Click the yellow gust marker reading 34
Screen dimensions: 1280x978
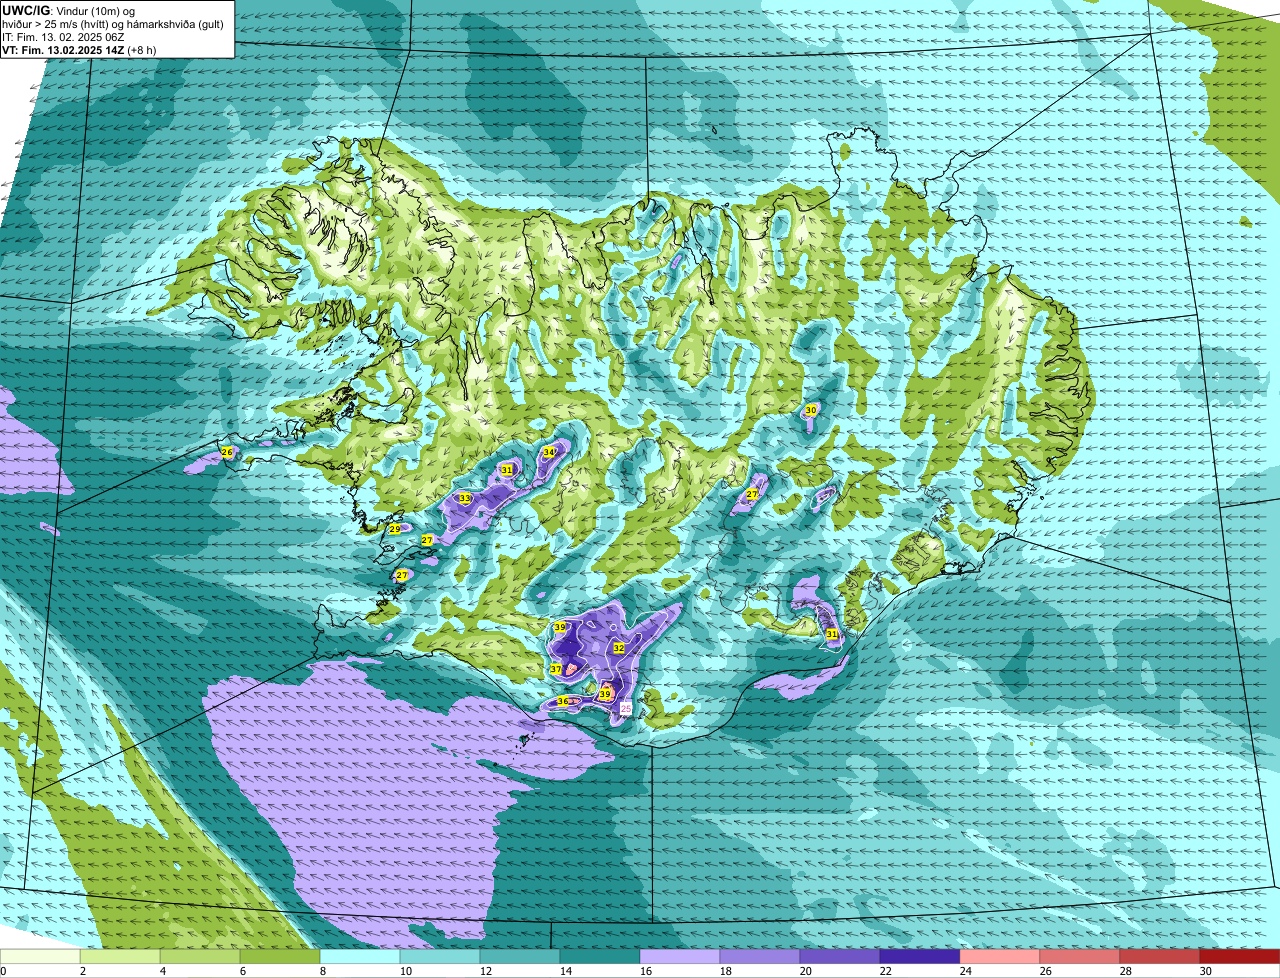pos(549,452)
